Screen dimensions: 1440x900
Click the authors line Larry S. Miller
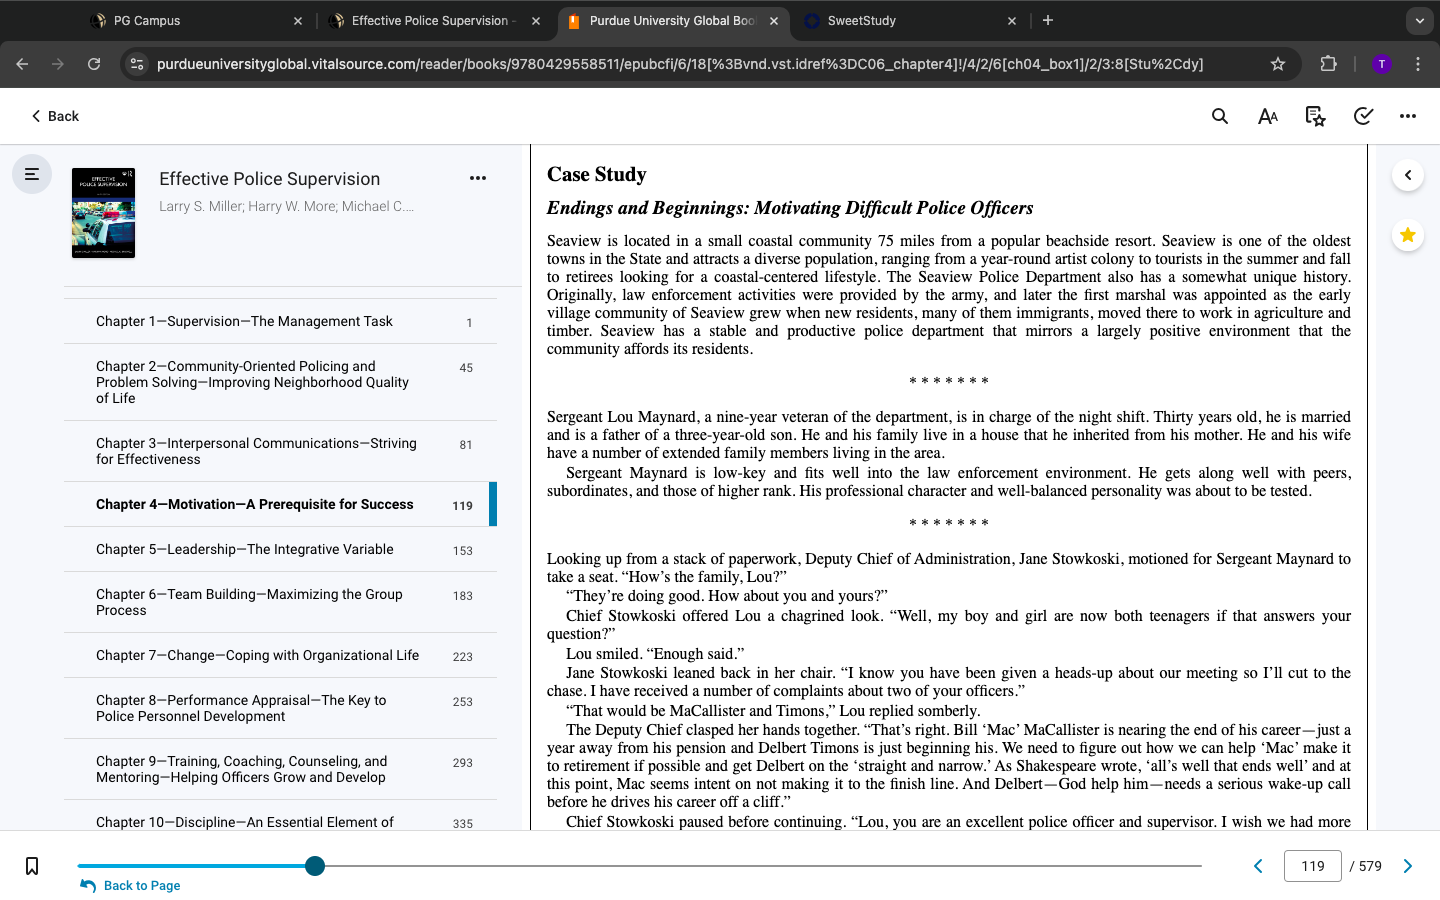(x=286, y=206)
